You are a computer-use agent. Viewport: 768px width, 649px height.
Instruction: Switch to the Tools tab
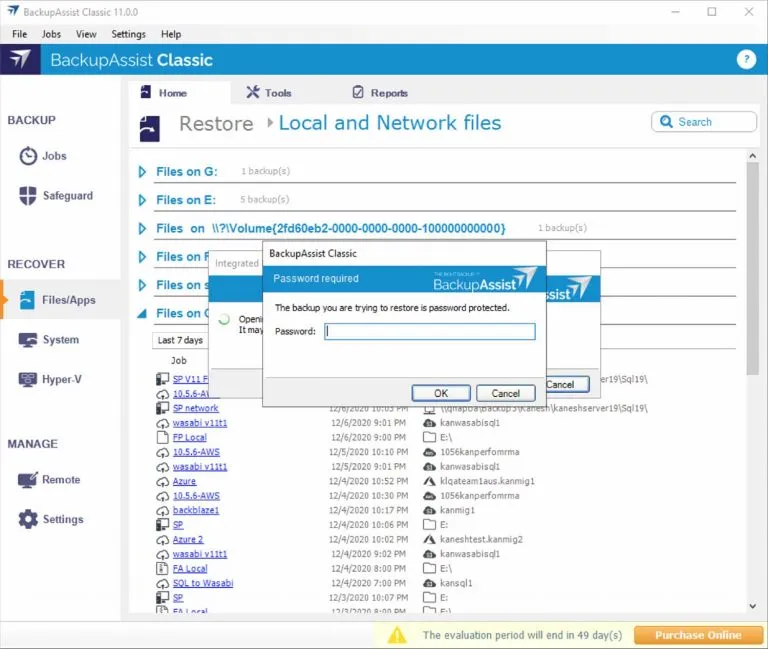click(269, 93)
